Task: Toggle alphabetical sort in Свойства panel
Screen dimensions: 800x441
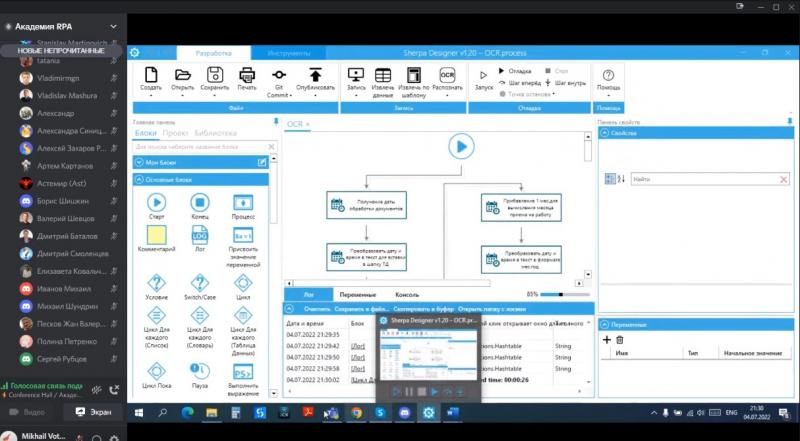Action: click(x=621, y=179)
